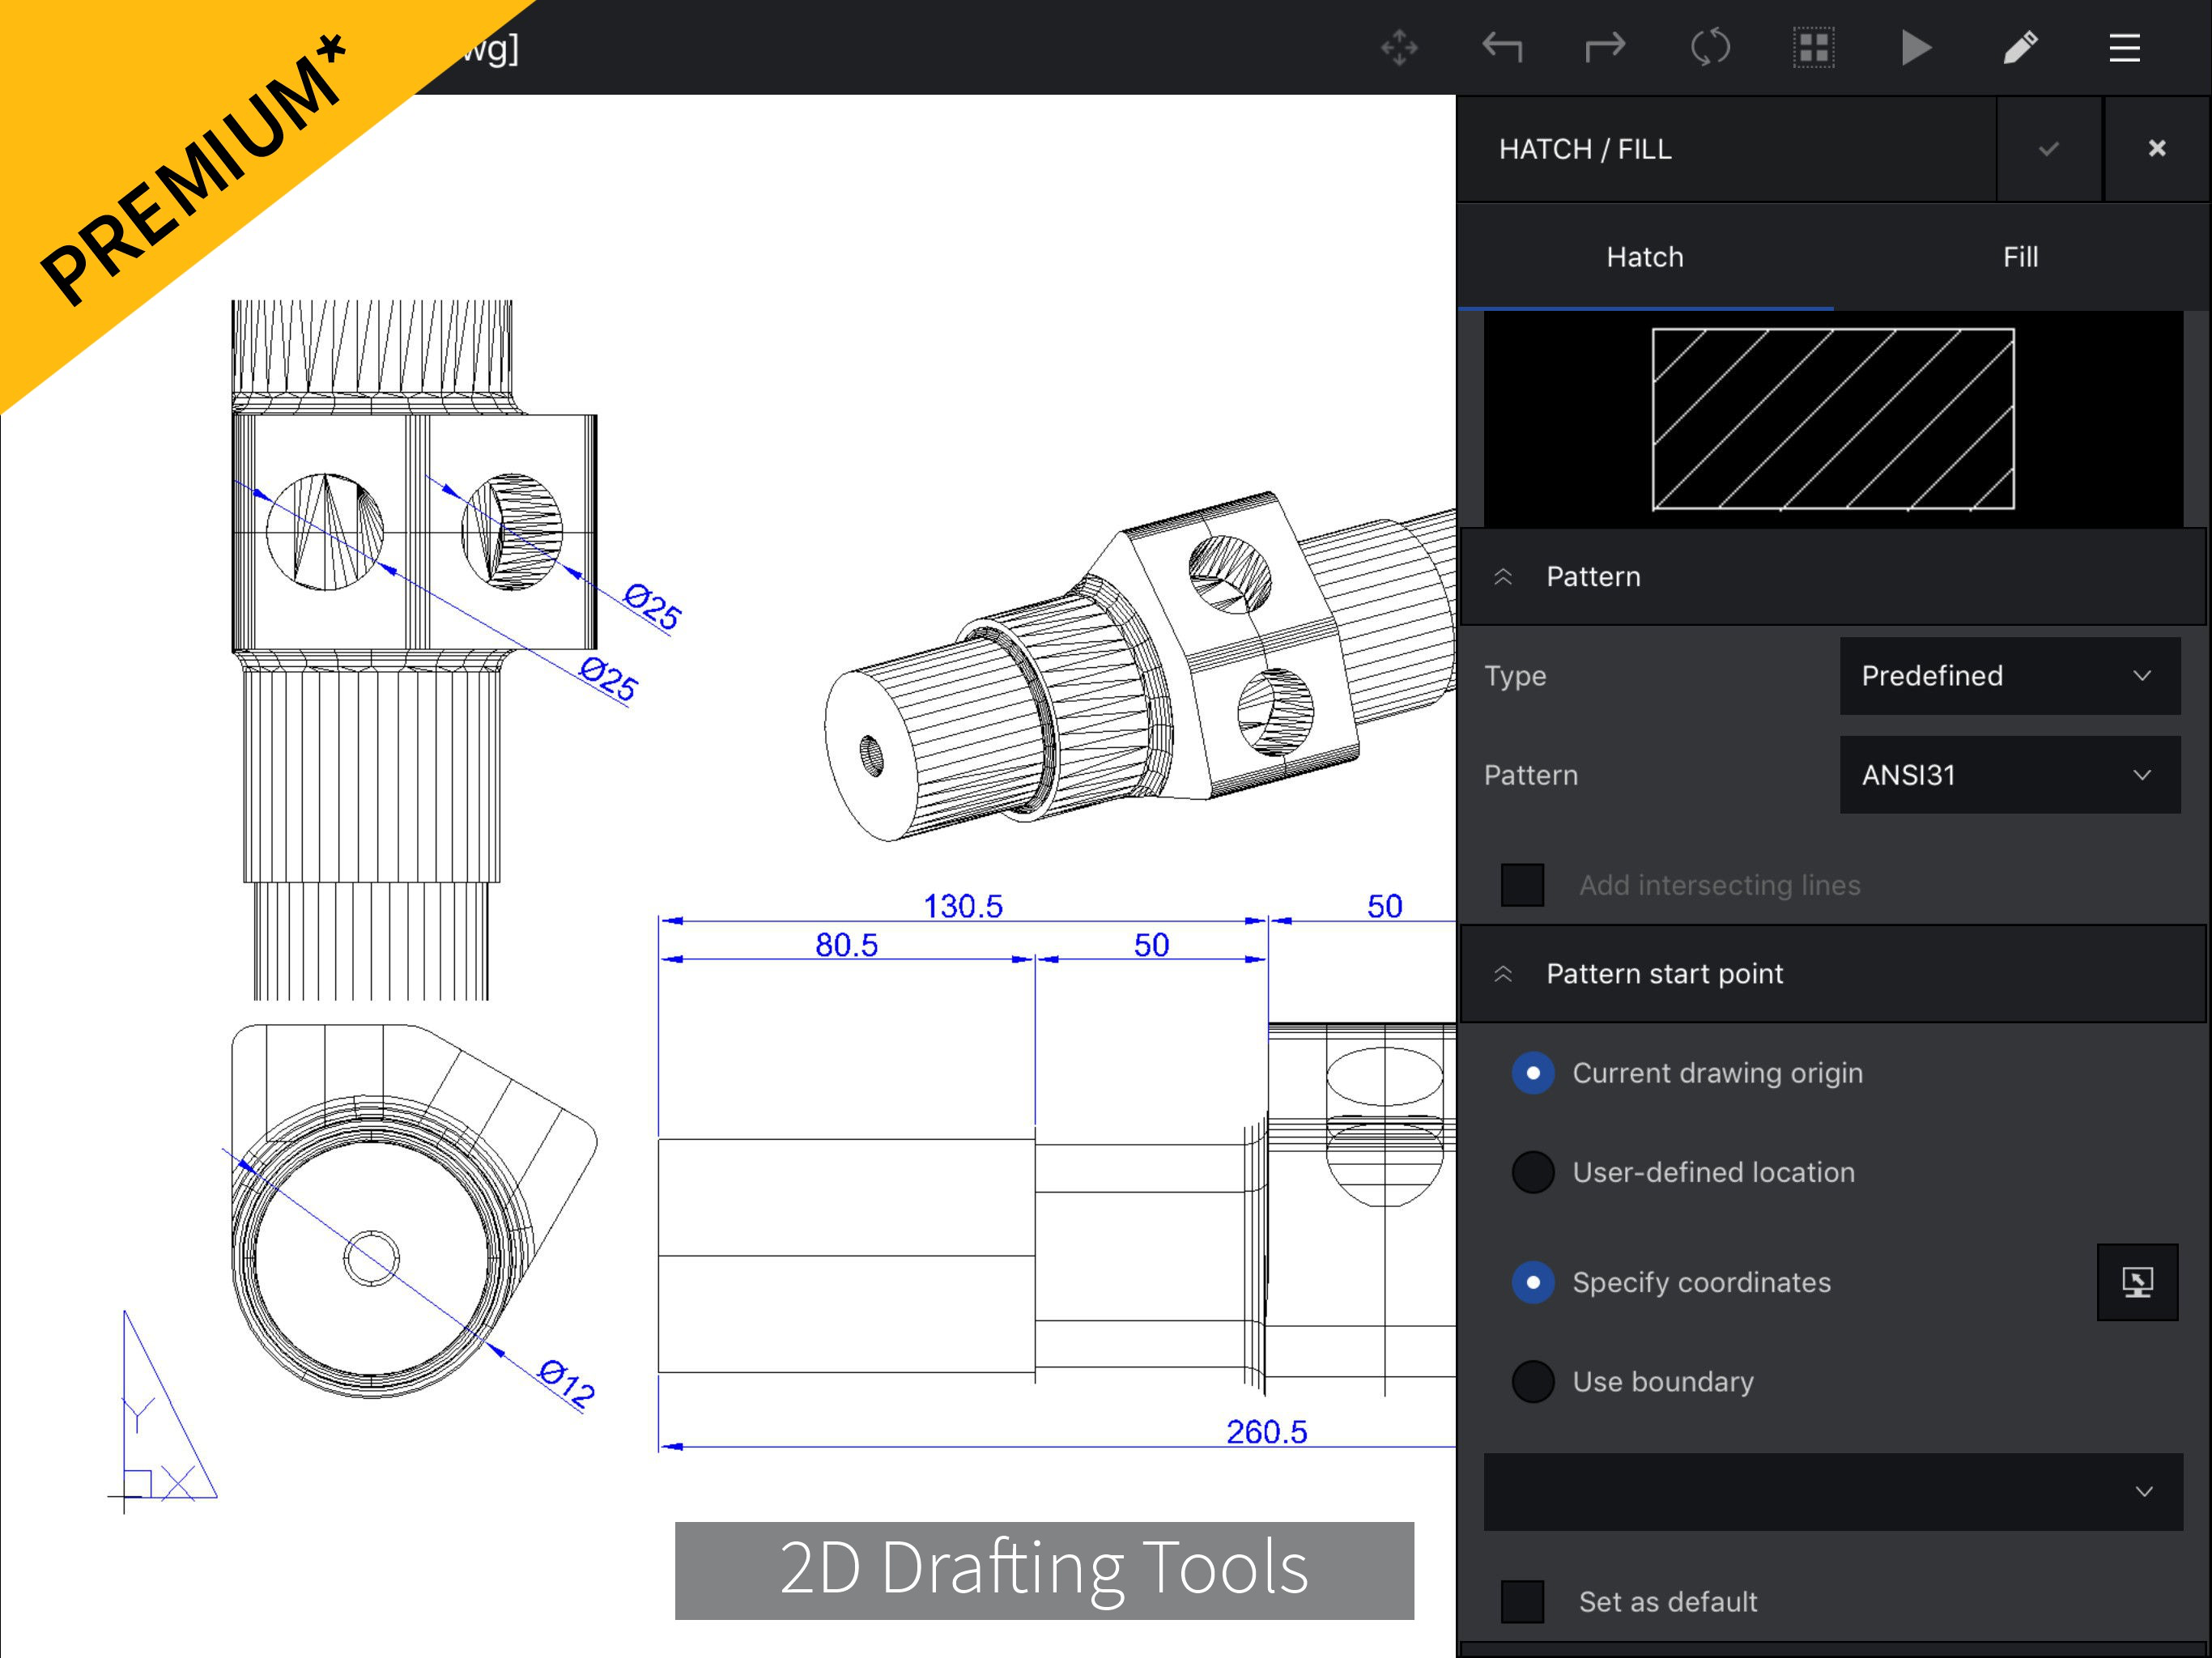Select User-defined location radio button
Viewport: 2212px width, 1658px height.
[1532, 1172]
